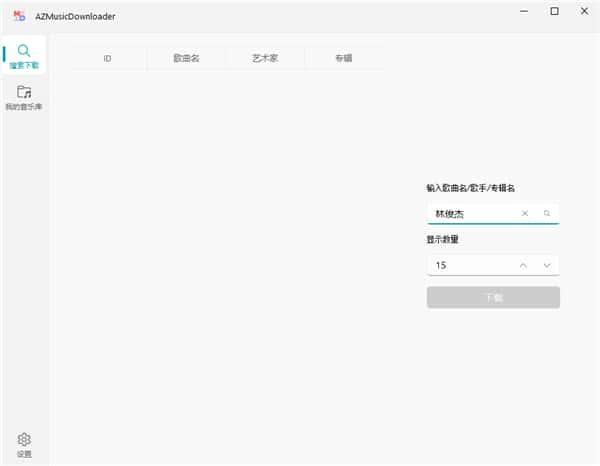
Task: Select the 专辑 column header
Action: pyautogui.click(x=343, y=58)
